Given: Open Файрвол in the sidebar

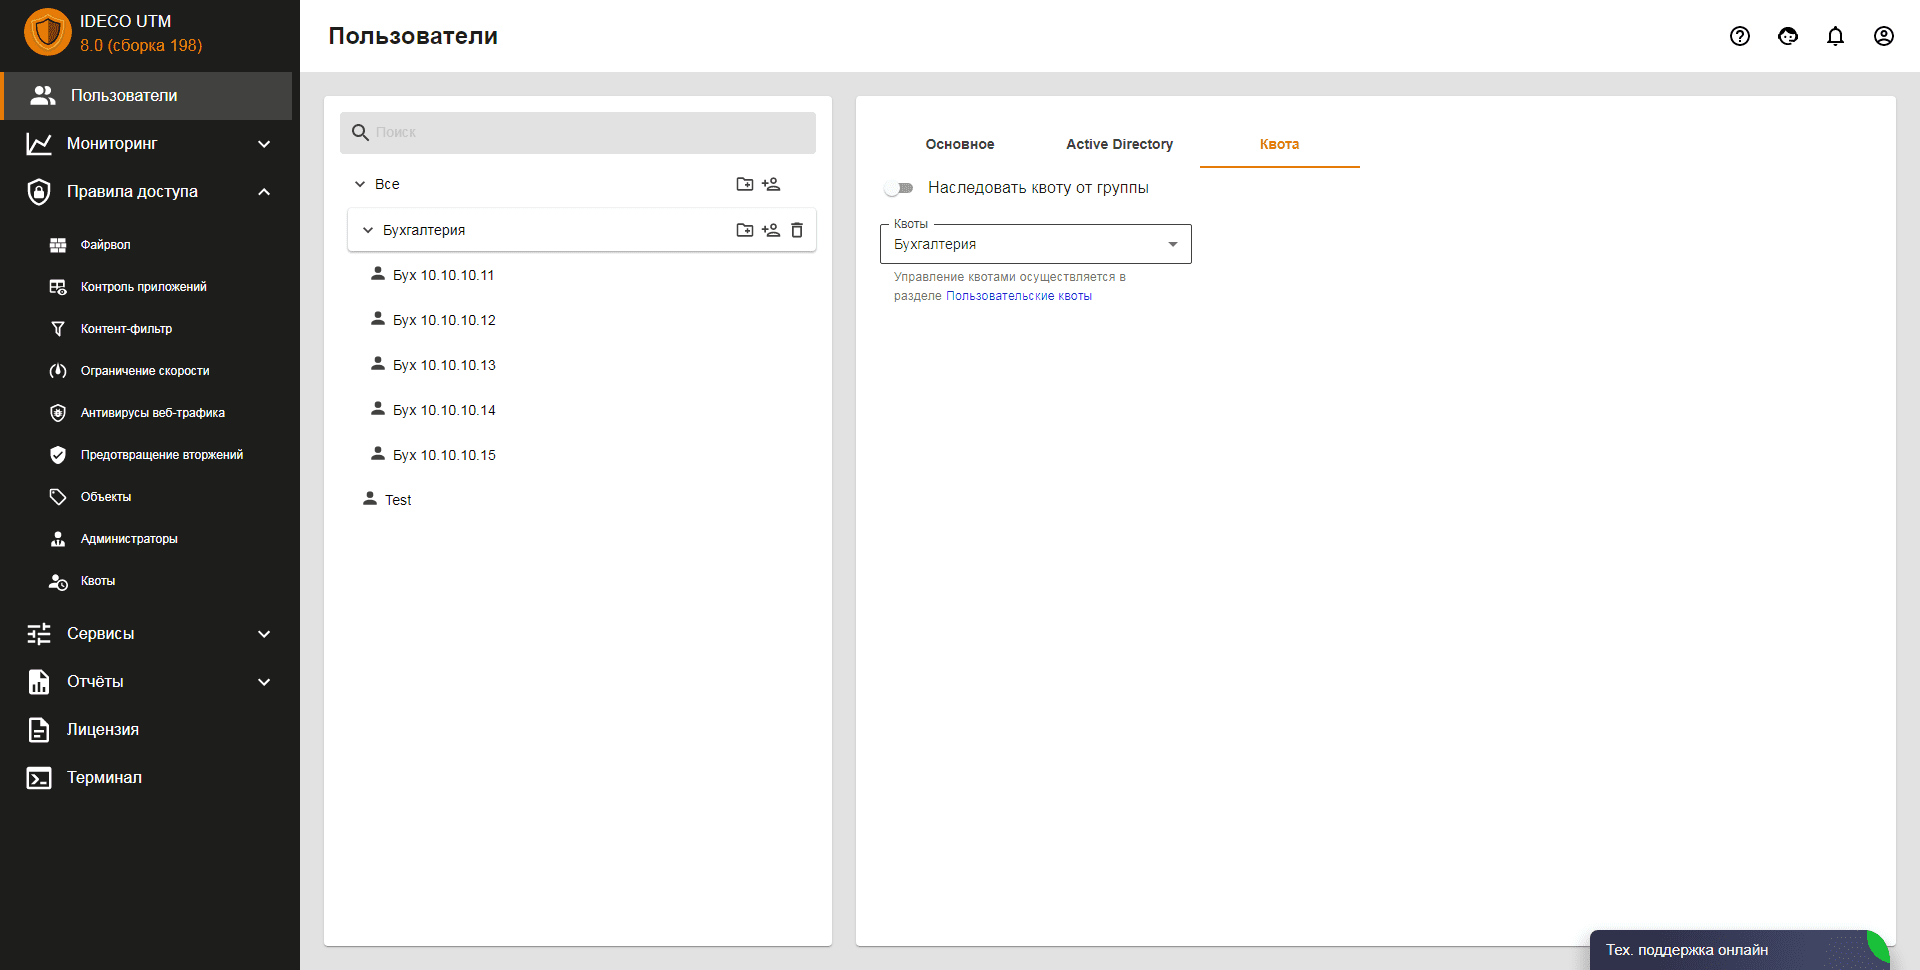Looking at the screenshot, I should [x=105, y=245].
